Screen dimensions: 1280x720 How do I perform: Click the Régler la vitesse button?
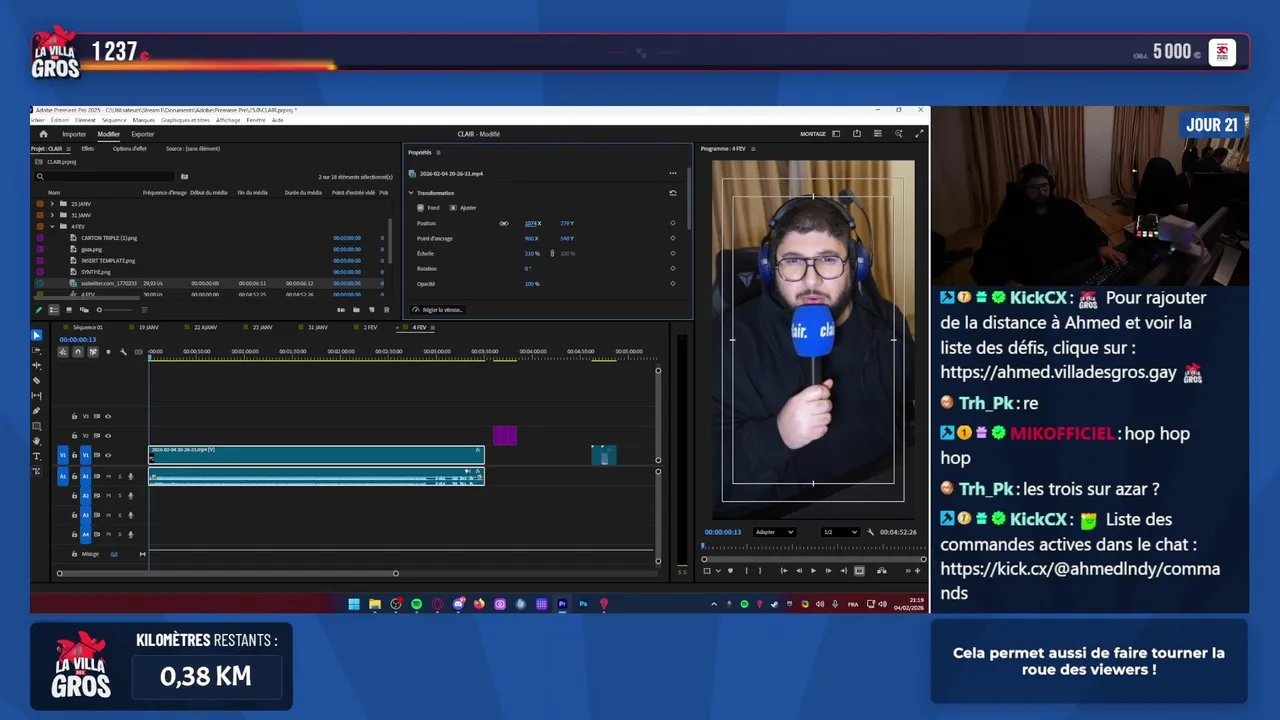pos(438,310)
